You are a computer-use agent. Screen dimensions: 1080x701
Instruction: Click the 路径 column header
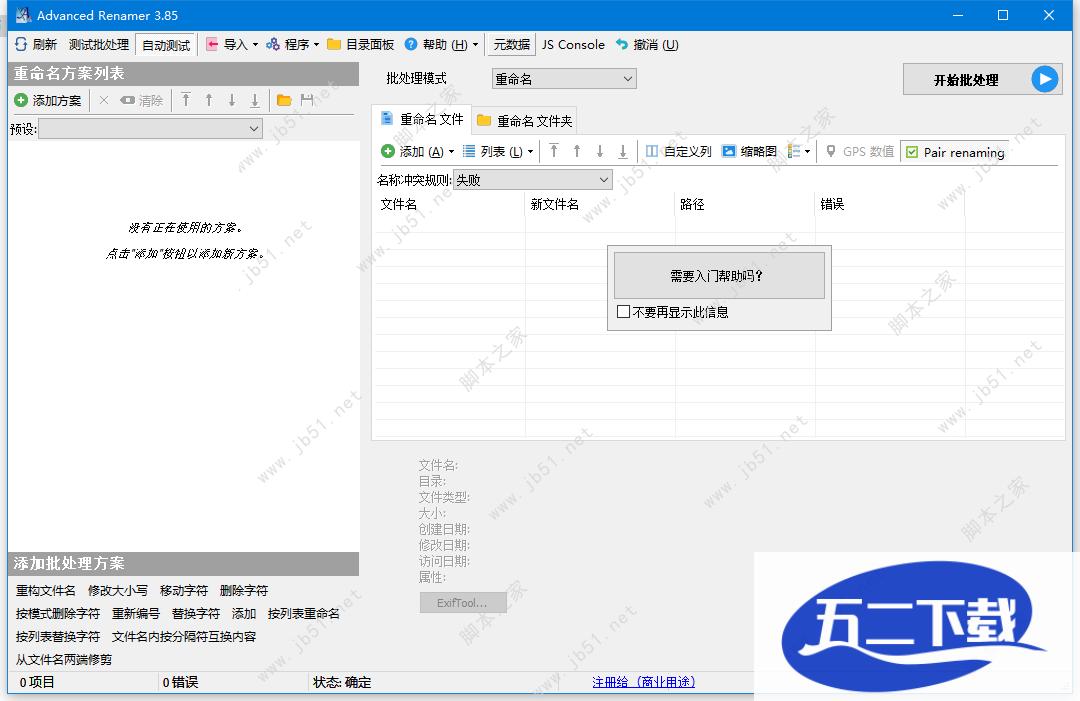click(x=745, y=205)
